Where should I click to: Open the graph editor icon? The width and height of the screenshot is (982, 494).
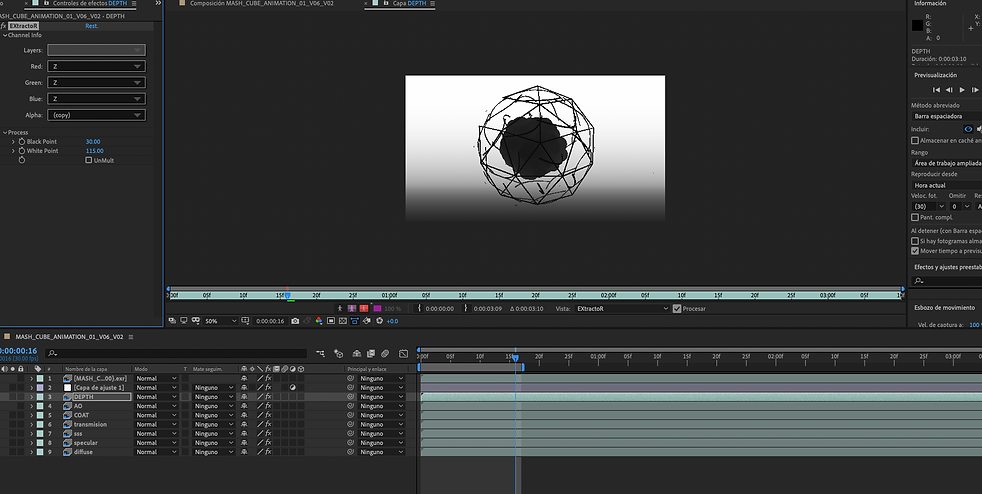[x=403, y=354]
